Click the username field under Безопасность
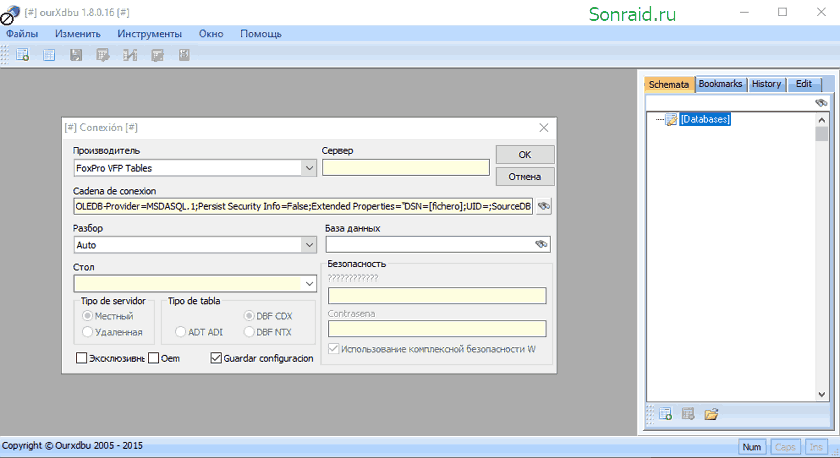The width and height of the screenshot is (840, 458). [437, 295]
